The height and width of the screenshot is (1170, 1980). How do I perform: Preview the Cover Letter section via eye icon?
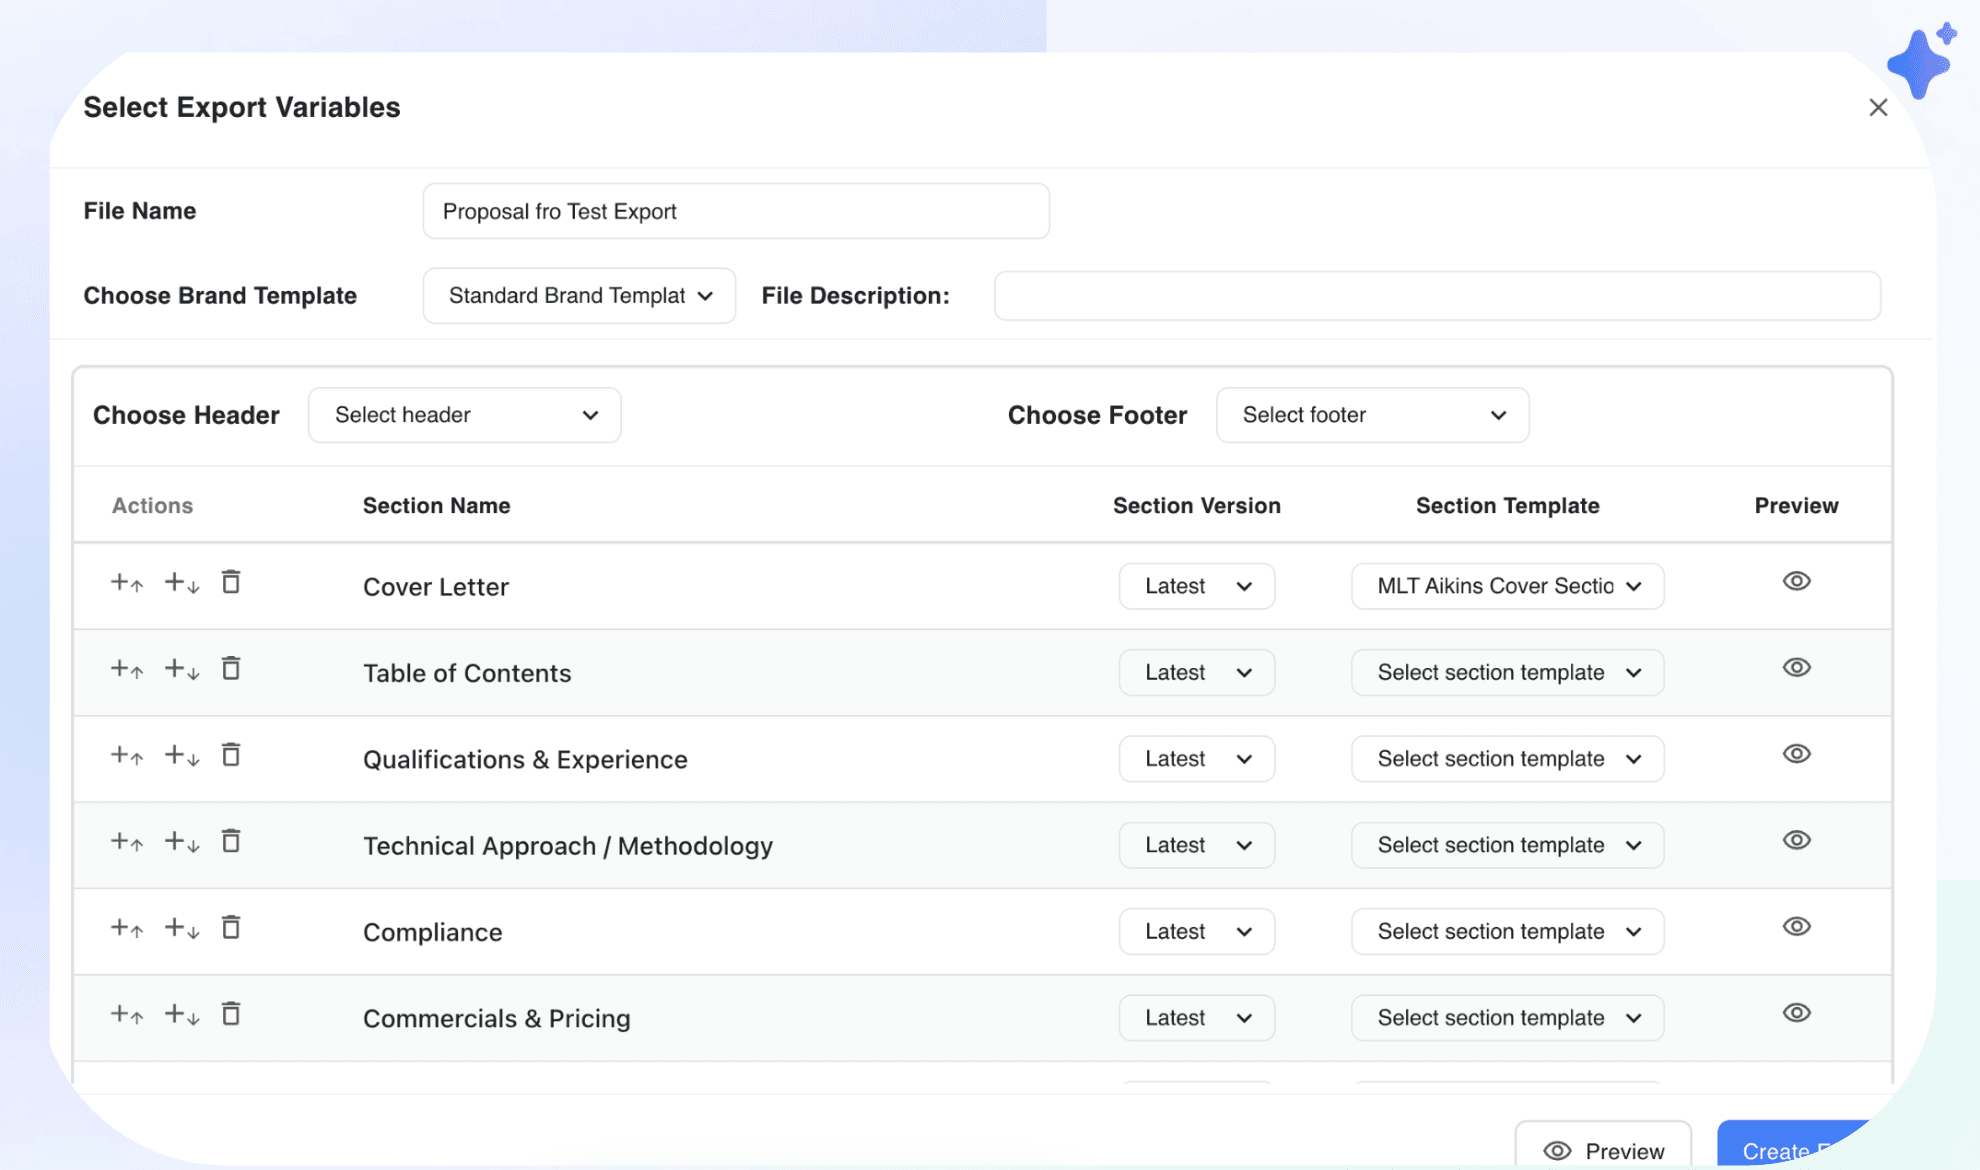click(x=1796, y=582)
